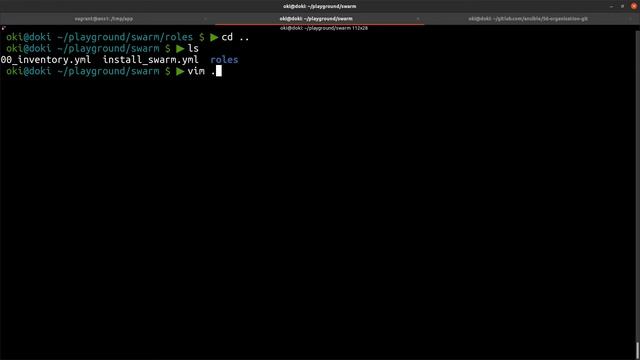Screen dimensions: 640x360
Task: Close the oki@doki ~/playground/swarm tab
Action: (x=418, y=19)
